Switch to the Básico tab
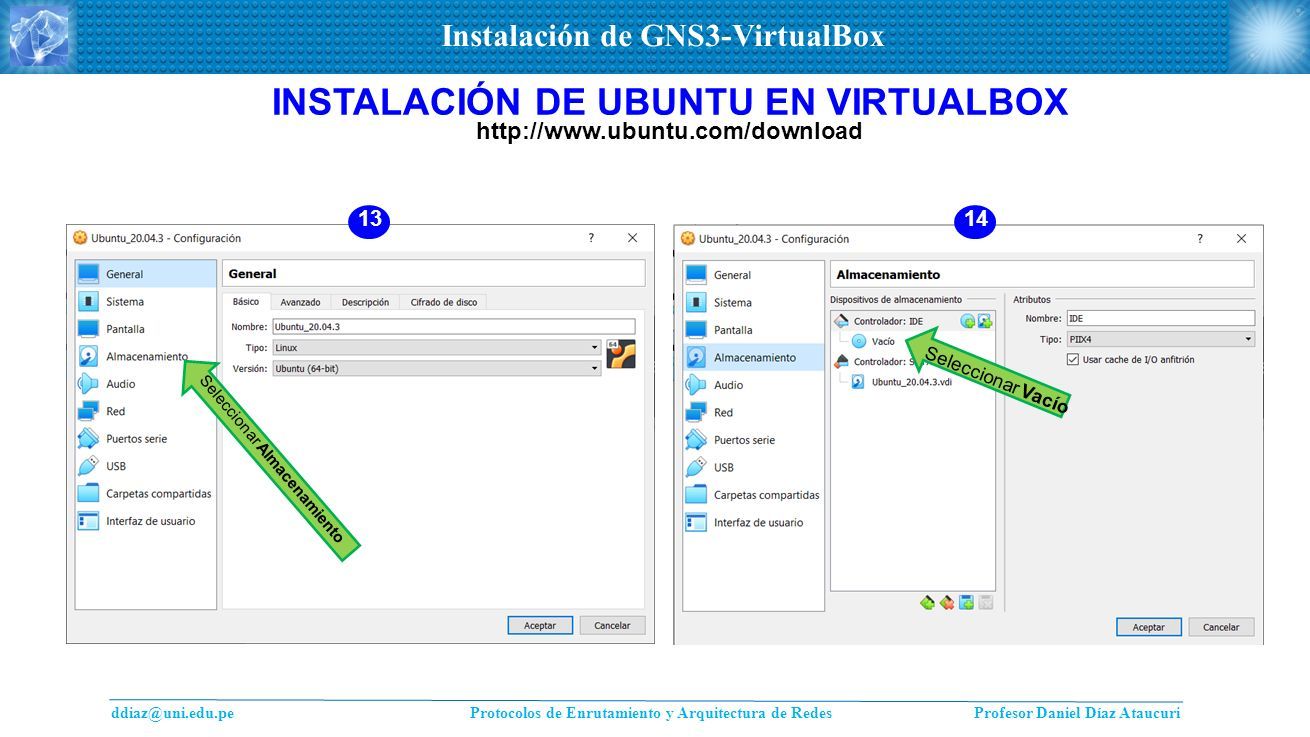1310x737 pixels. (246, 301)
